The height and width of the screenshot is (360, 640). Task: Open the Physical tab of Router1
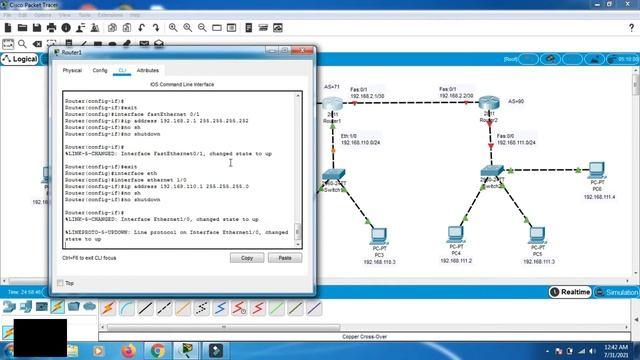pos(72,71)
